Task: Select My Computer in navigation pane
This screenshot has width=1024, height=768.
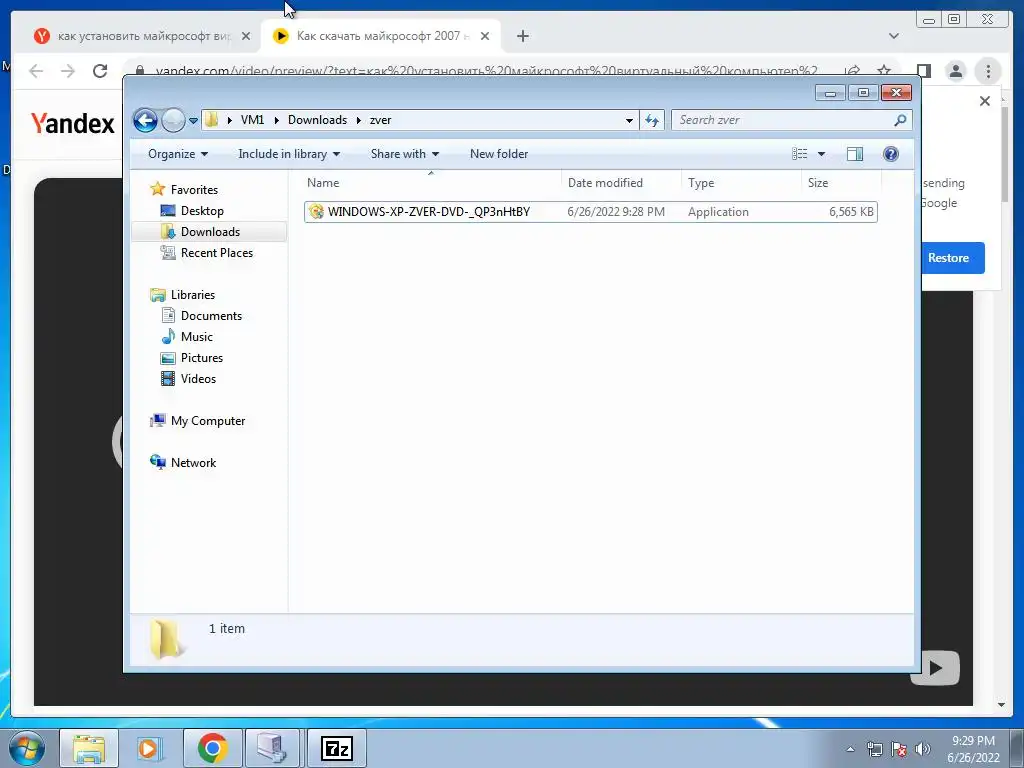Action: tap(208, 421)
